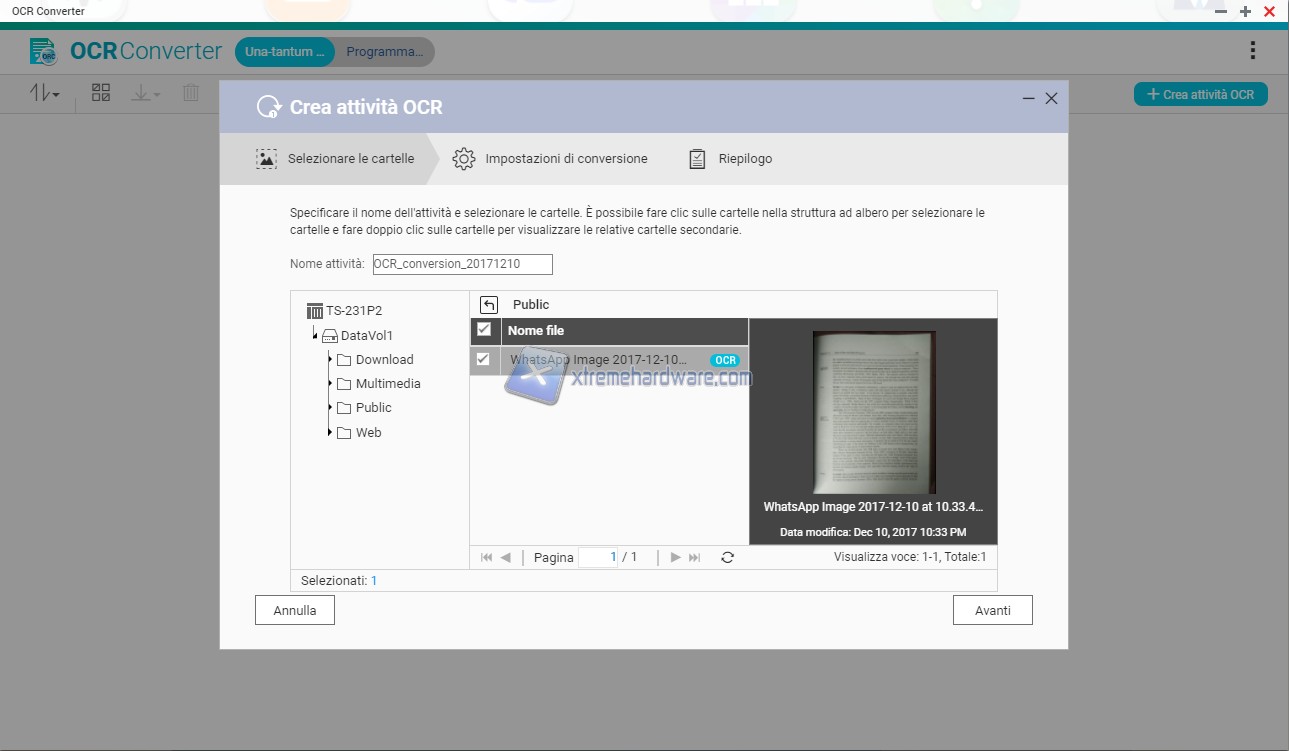Click the refresh icon in the pagination bar
Viewport: 1289px width, 751px height.
[727, 558]
